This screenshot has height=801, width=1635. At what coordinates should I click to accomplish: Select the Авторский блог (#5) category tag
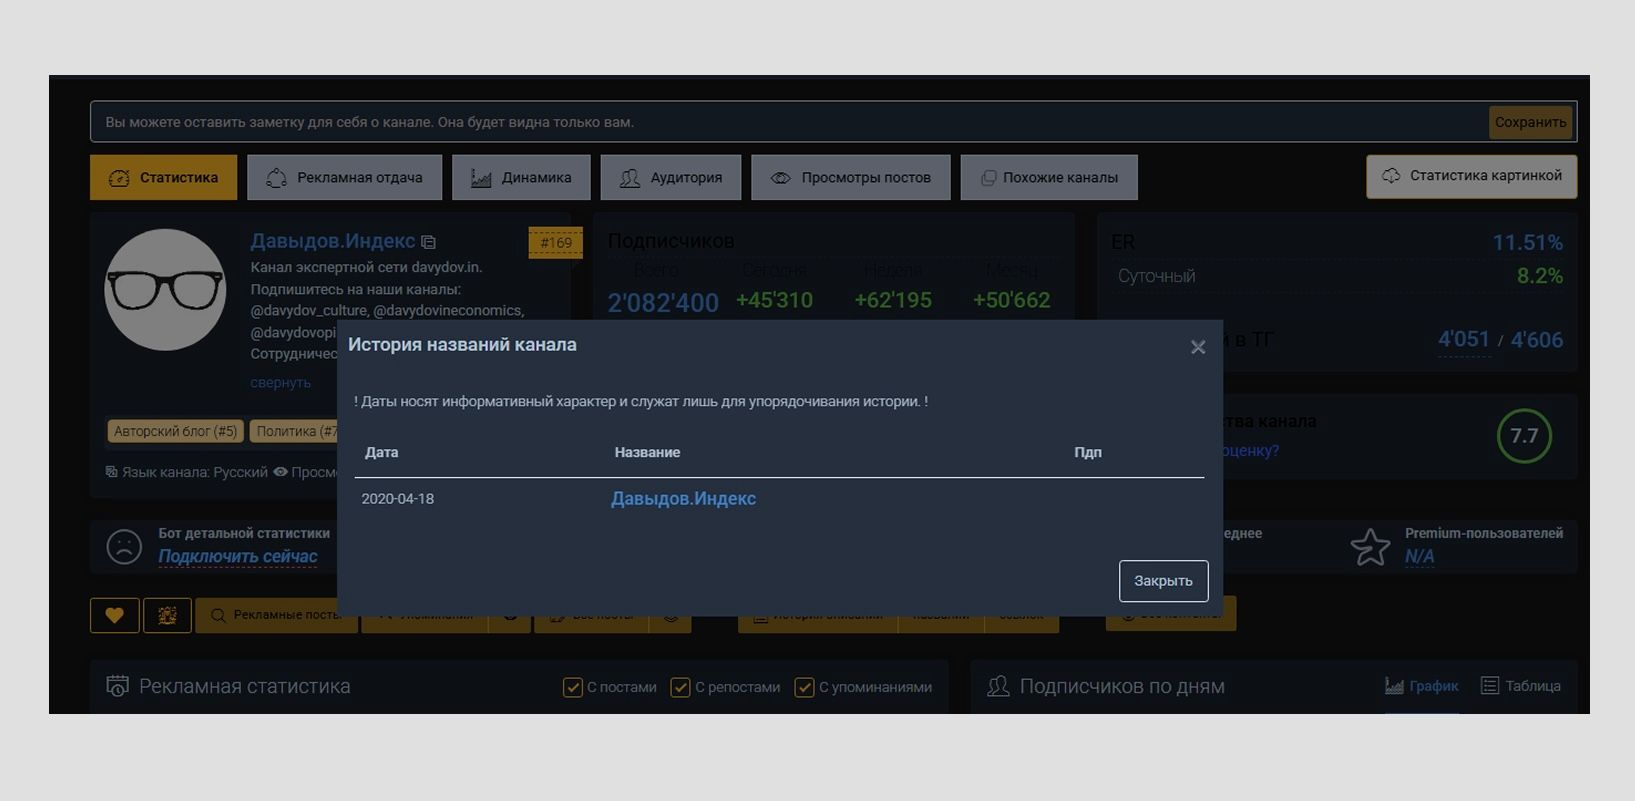coord(175,431)
